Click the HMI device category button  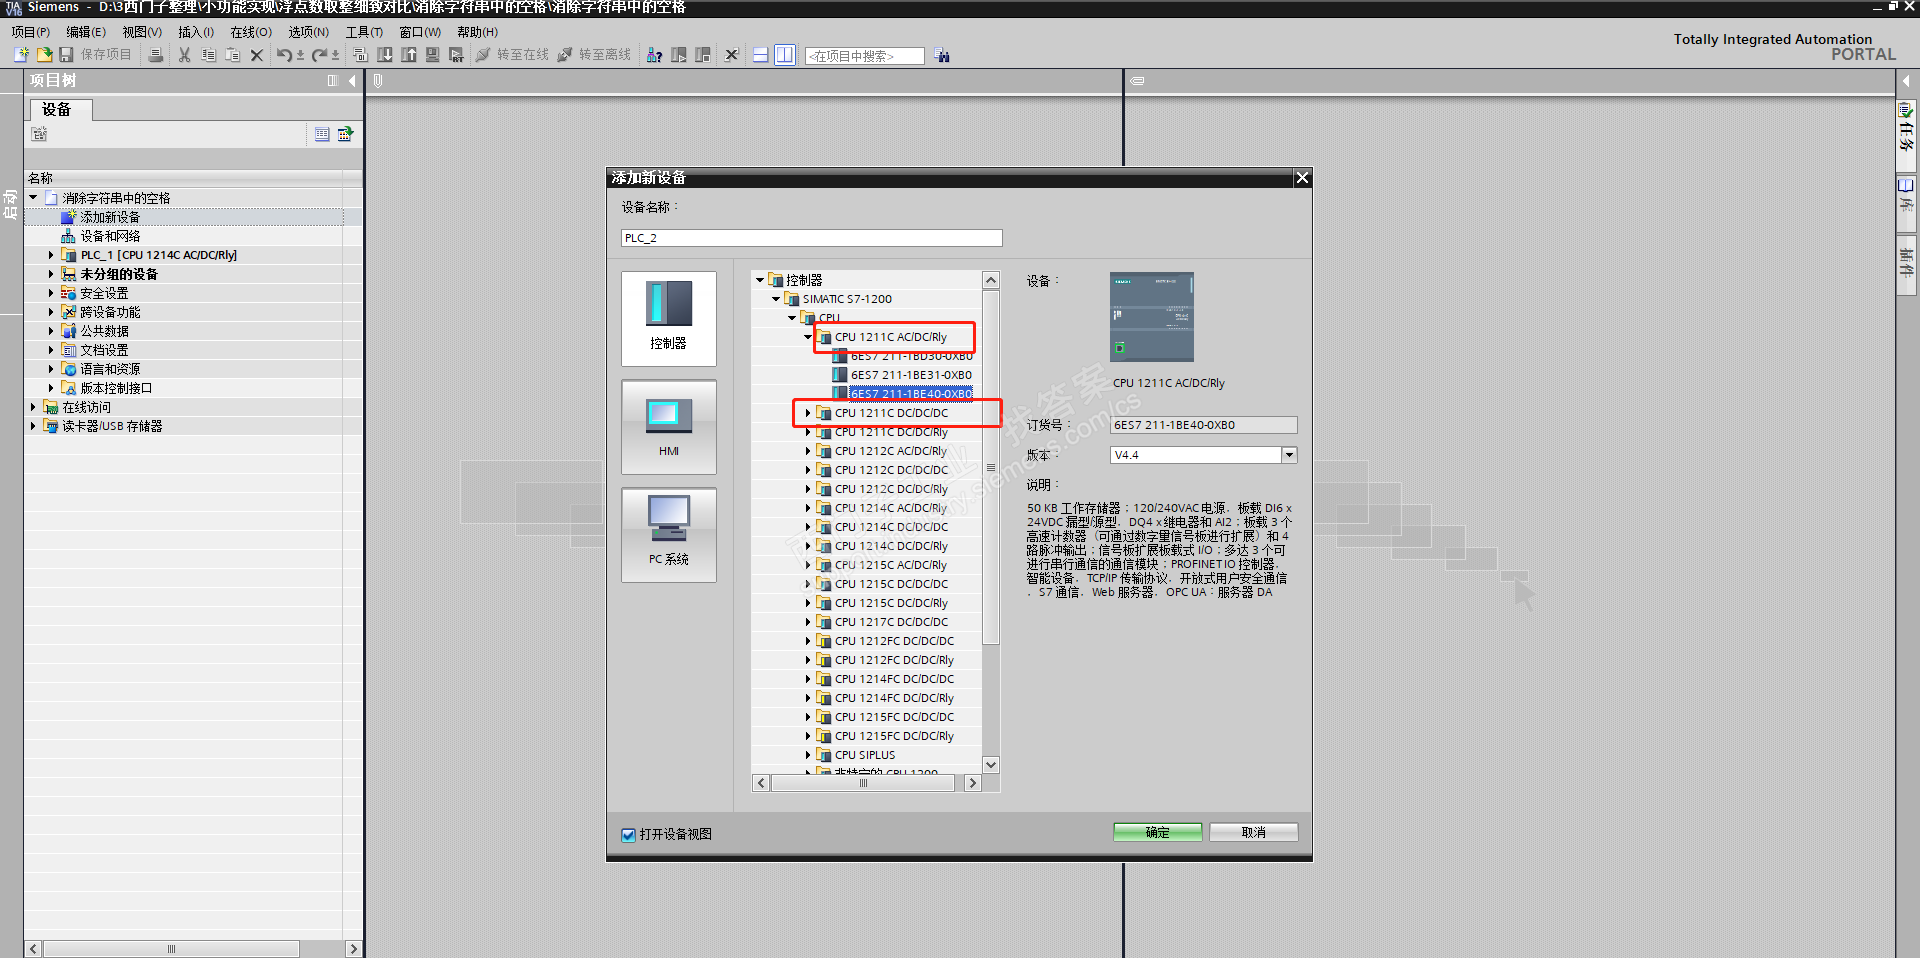[x=669, y=427]
